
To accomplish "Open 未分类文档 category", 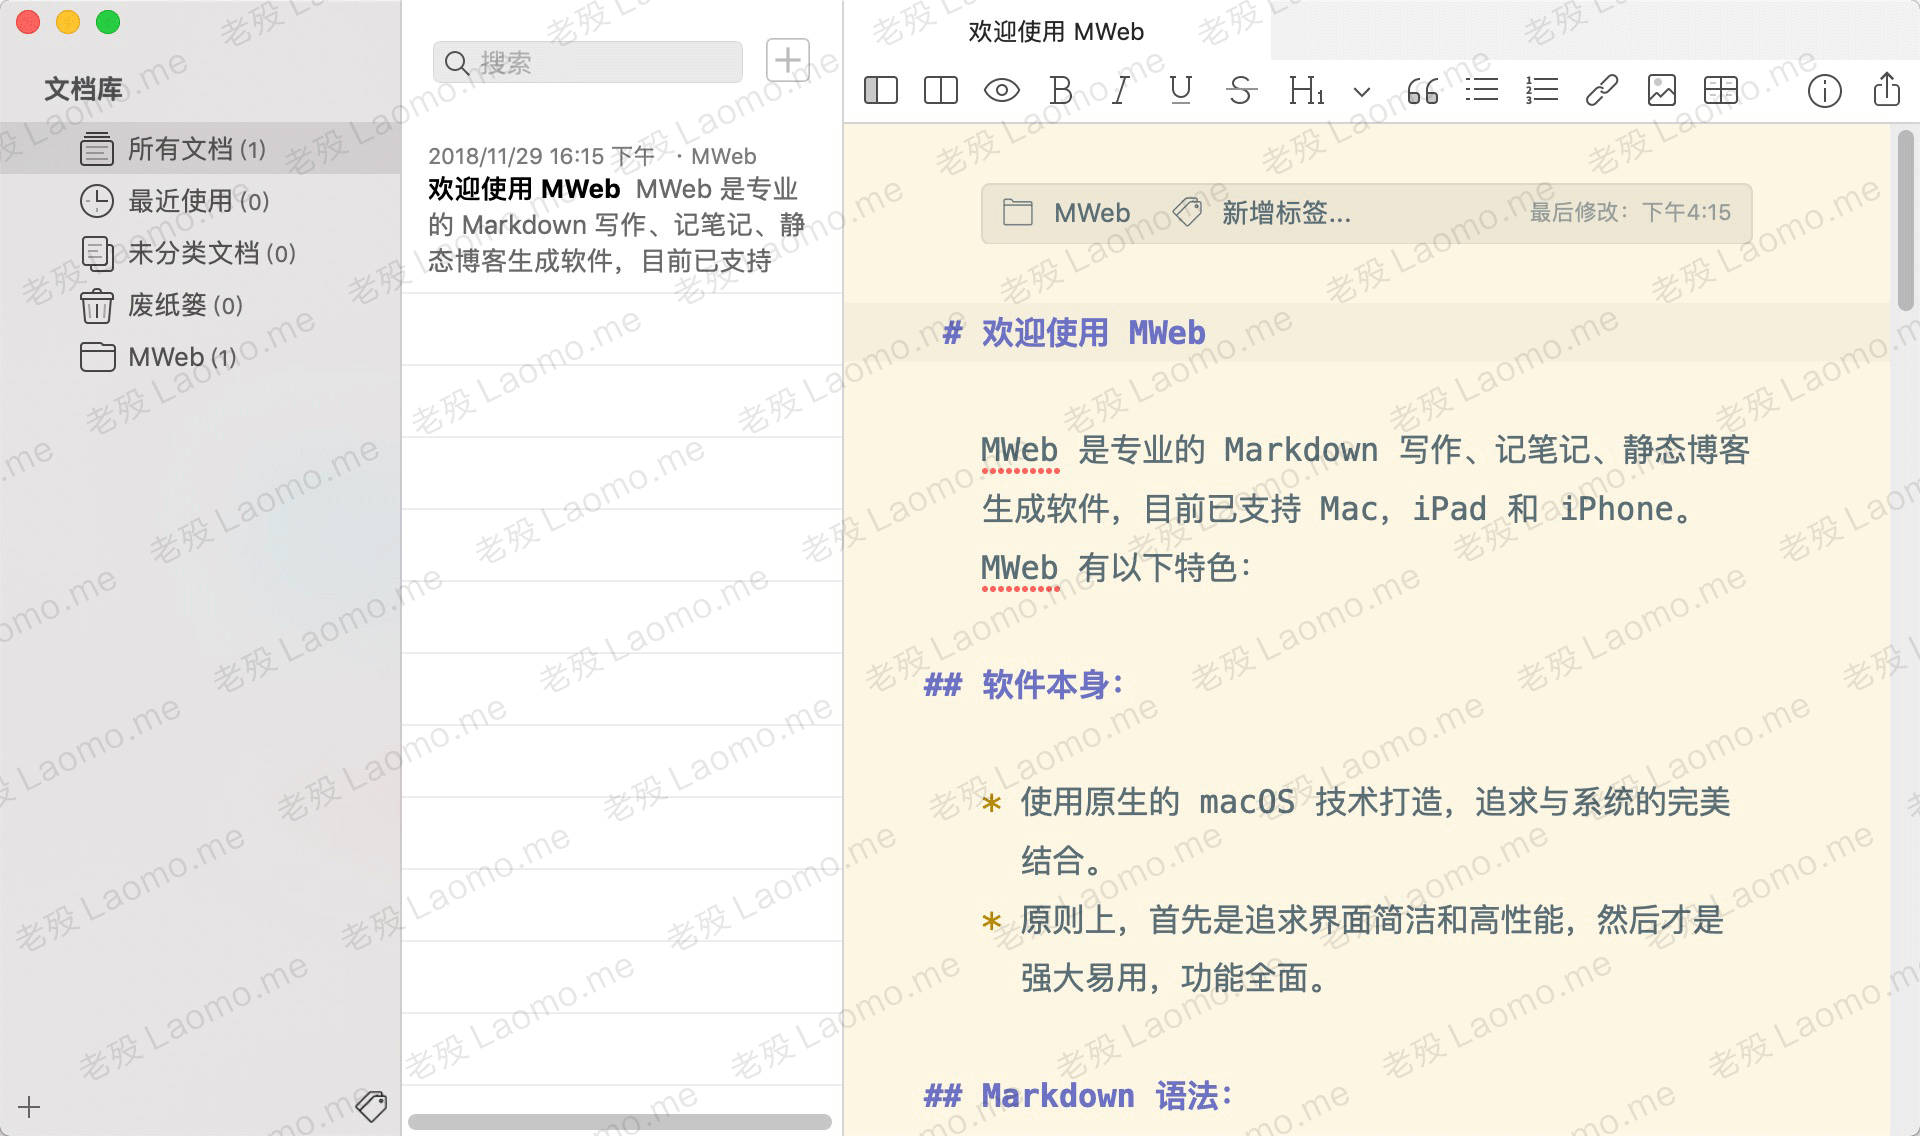I will (200, 253).
